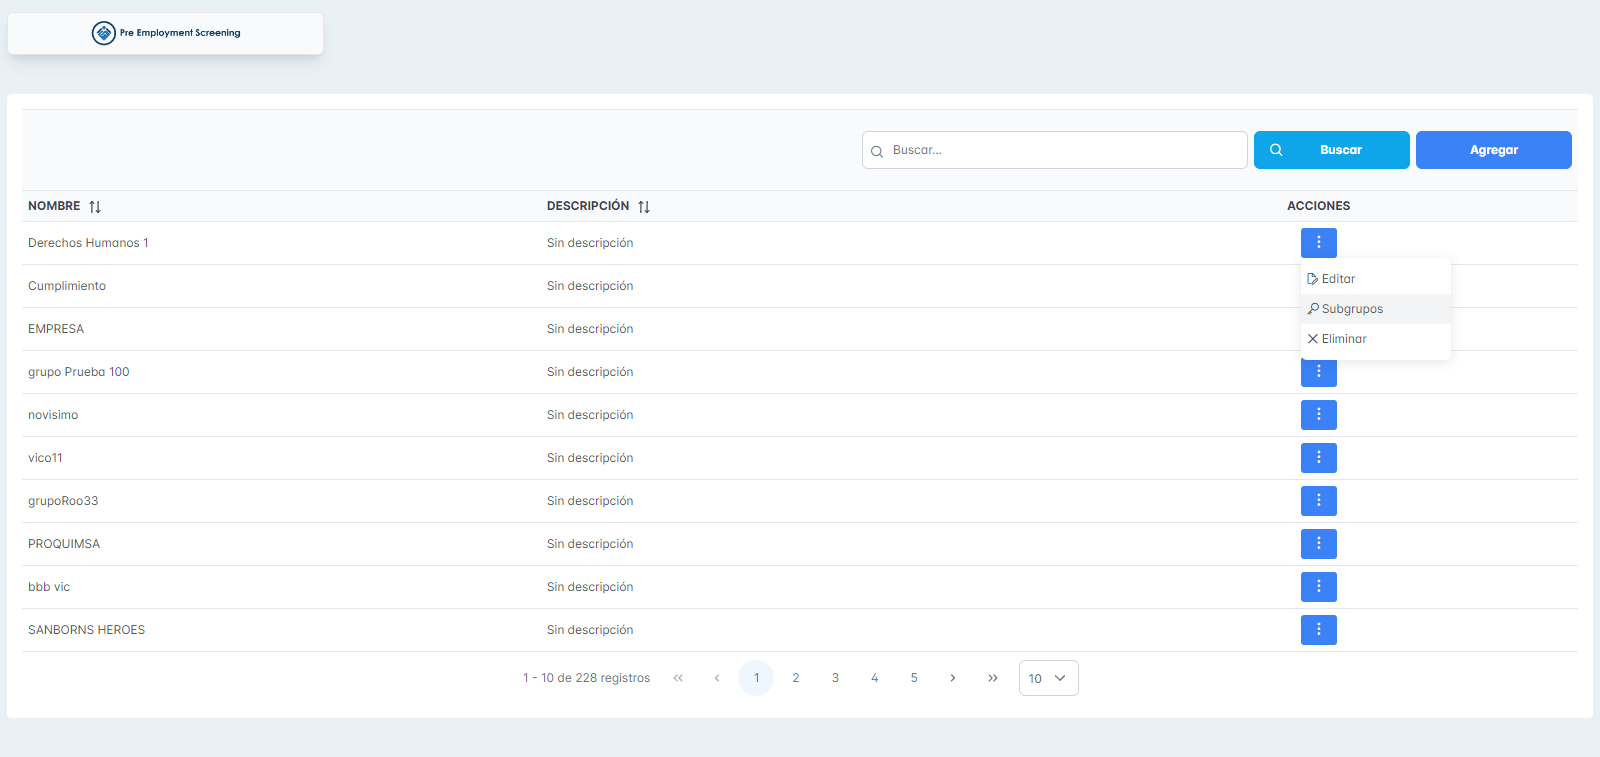1600x757 pixels.
Task: Expand the rows-per-page dropdown showing 10
Action: pos(1048,678)
